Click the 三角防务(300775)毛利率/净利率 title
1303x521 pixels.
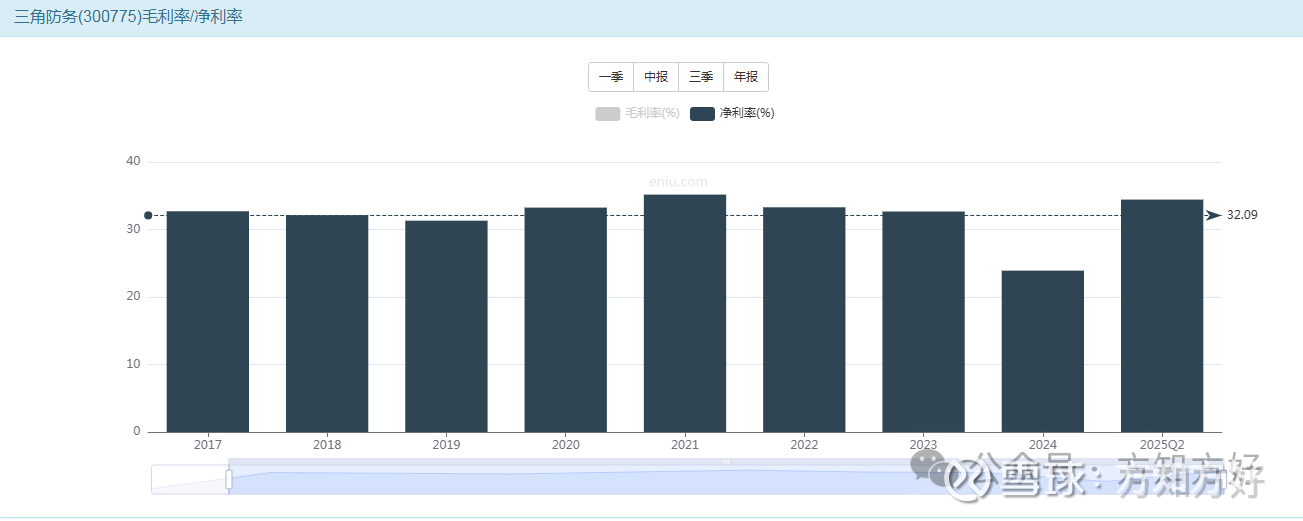click(x=128, y=17)
